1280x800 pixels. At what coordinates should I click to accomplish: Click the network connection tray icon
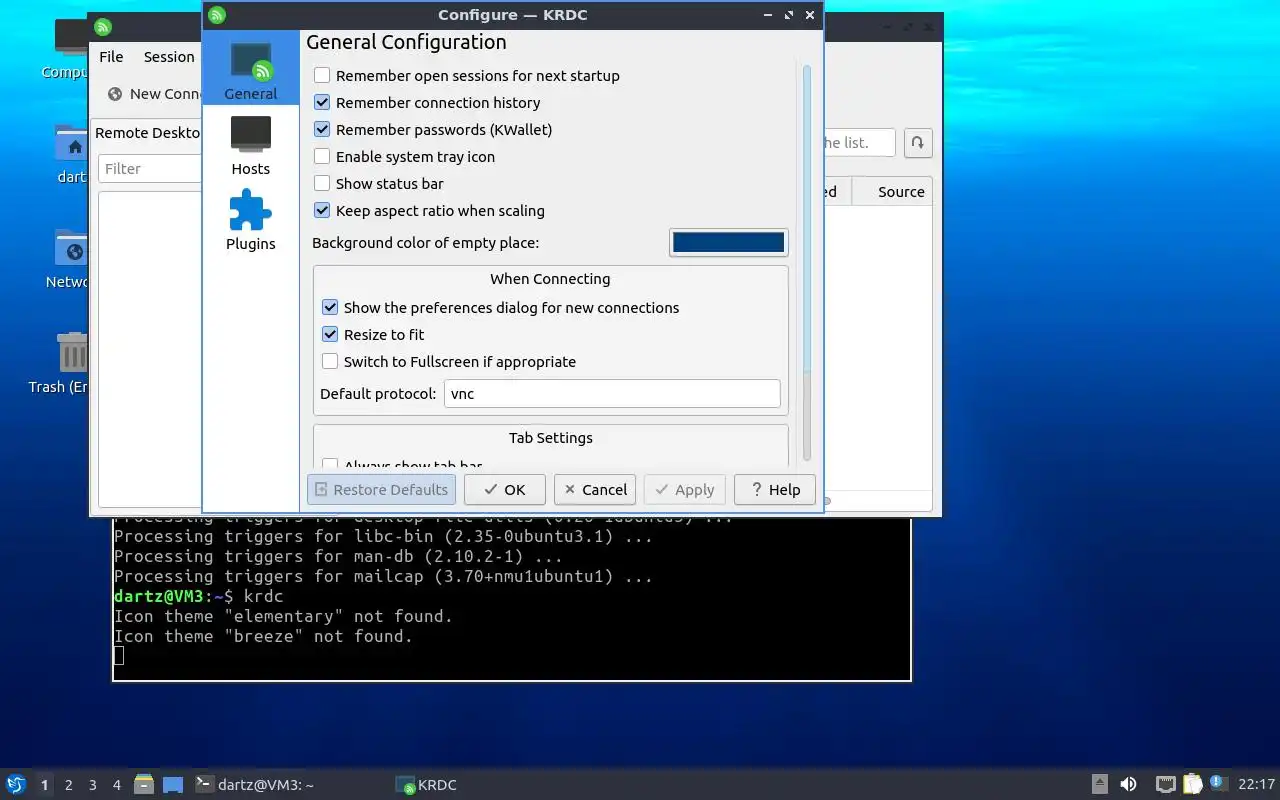(1165, 784)
